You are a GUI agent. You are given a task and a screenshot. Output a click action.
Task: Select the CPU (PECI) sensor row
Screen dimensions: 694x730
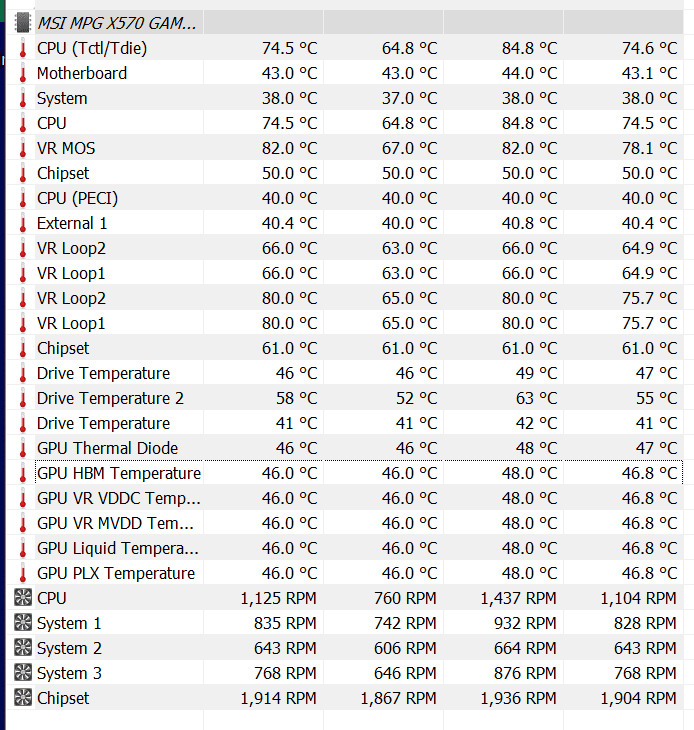[x=345, y=198]
